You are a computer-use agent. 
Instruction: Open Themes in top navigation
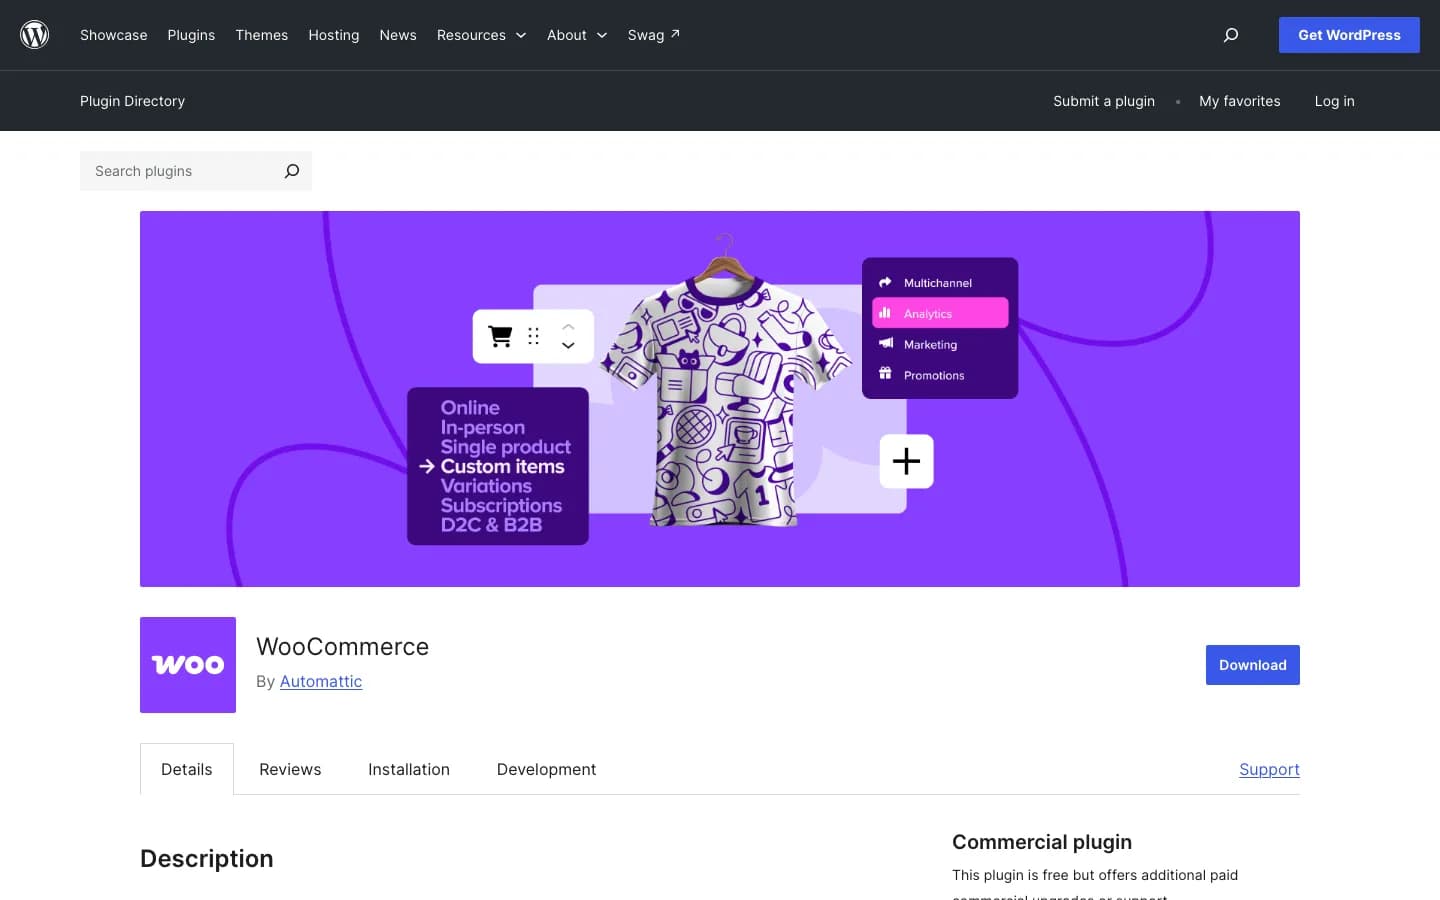262,35
